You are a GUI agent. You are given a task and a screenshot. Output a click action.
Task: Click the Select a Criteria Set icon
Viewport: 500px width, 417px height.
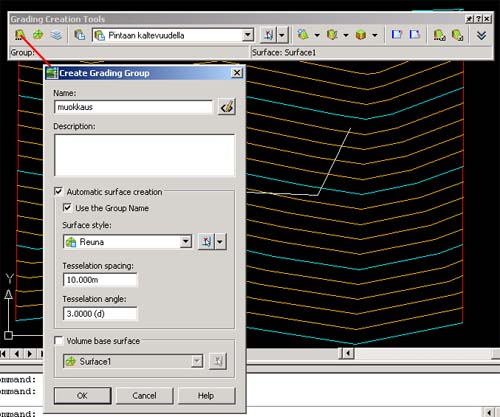pyautogui.click(x=79, y=35)
